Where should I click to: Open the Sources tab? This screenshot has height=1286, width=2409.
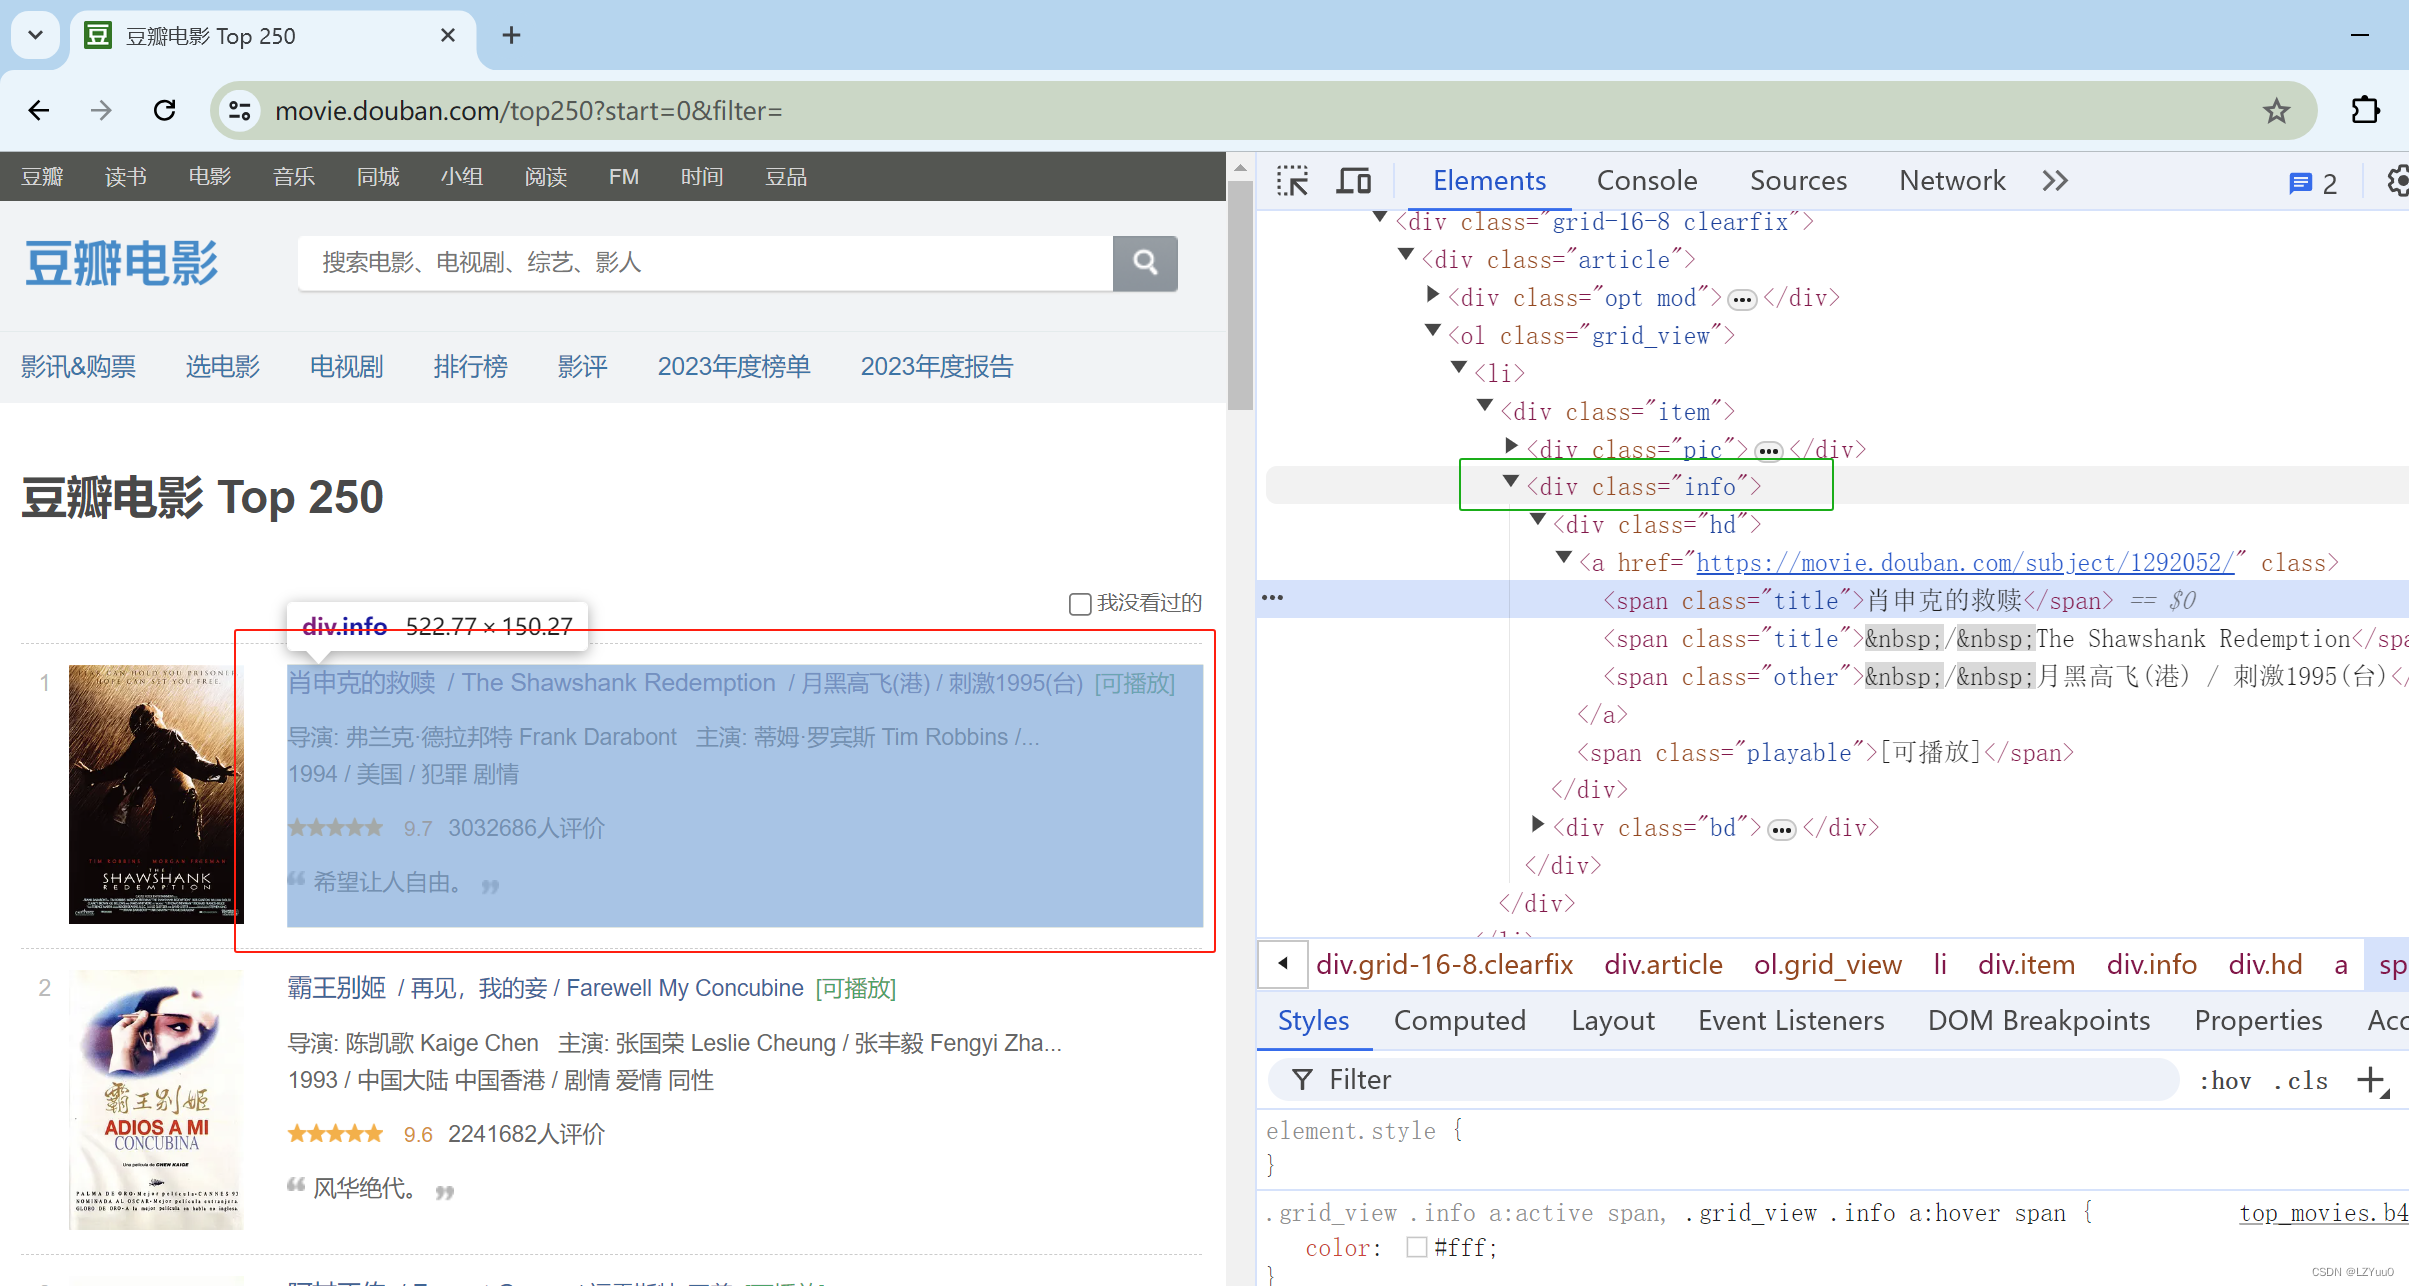tap(1798, 181)
